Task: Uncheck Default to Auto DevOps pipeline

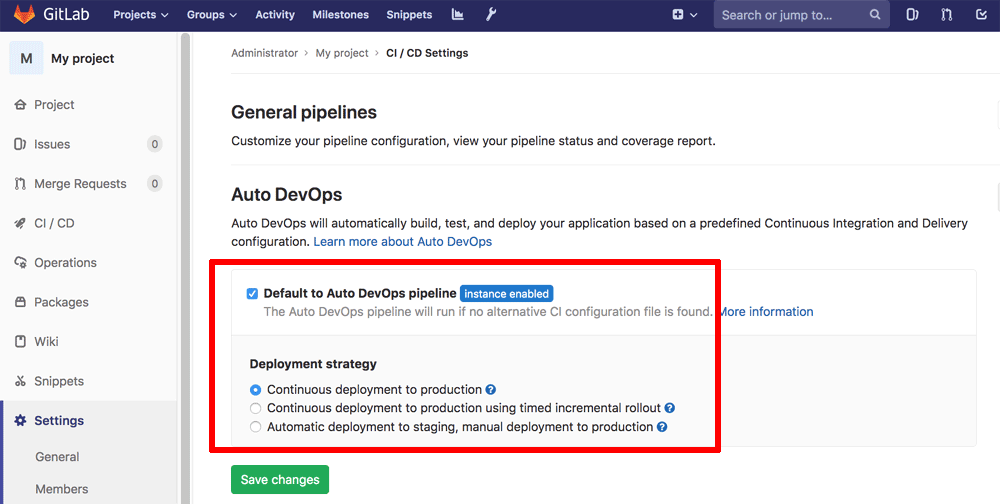Action: coord(252,294)
